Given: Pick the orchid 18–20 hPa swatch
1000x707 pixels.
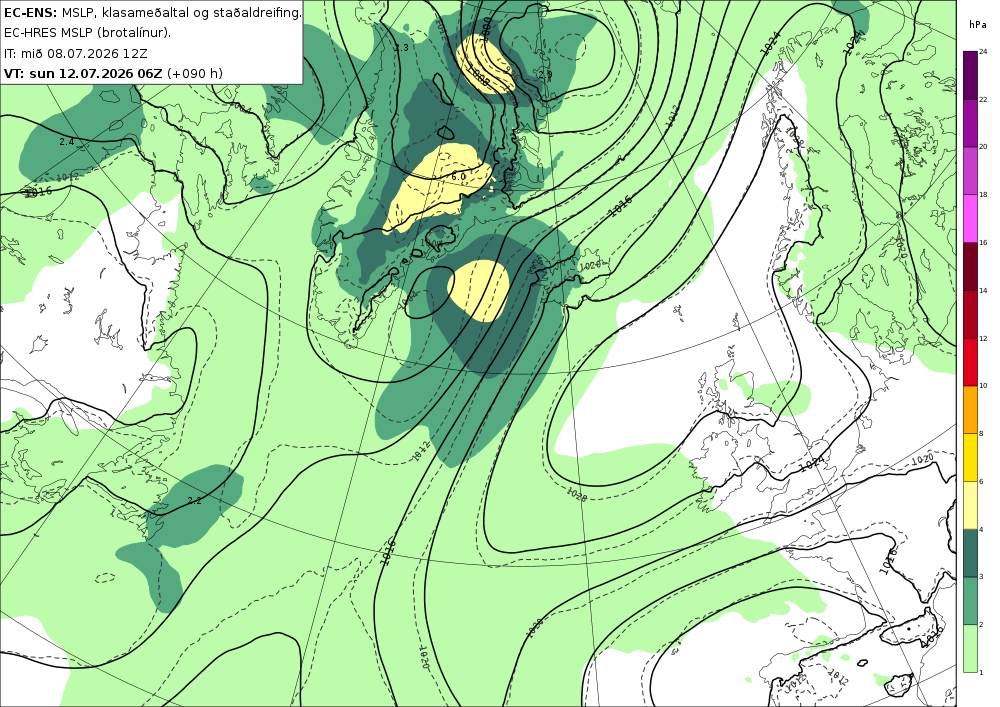Looking at the screenshot, I should tap(970, 170).
